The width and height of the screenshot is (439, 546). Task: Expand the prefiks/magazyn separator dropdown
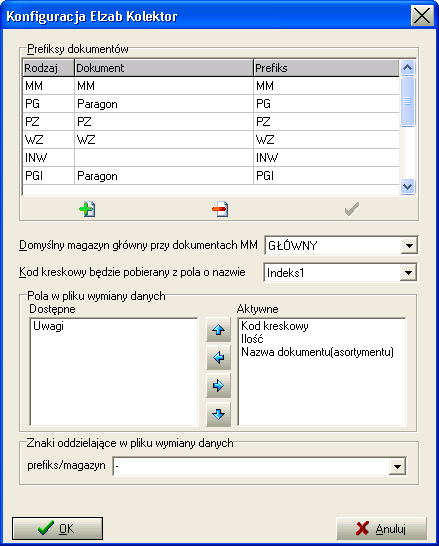click(397, 466)
